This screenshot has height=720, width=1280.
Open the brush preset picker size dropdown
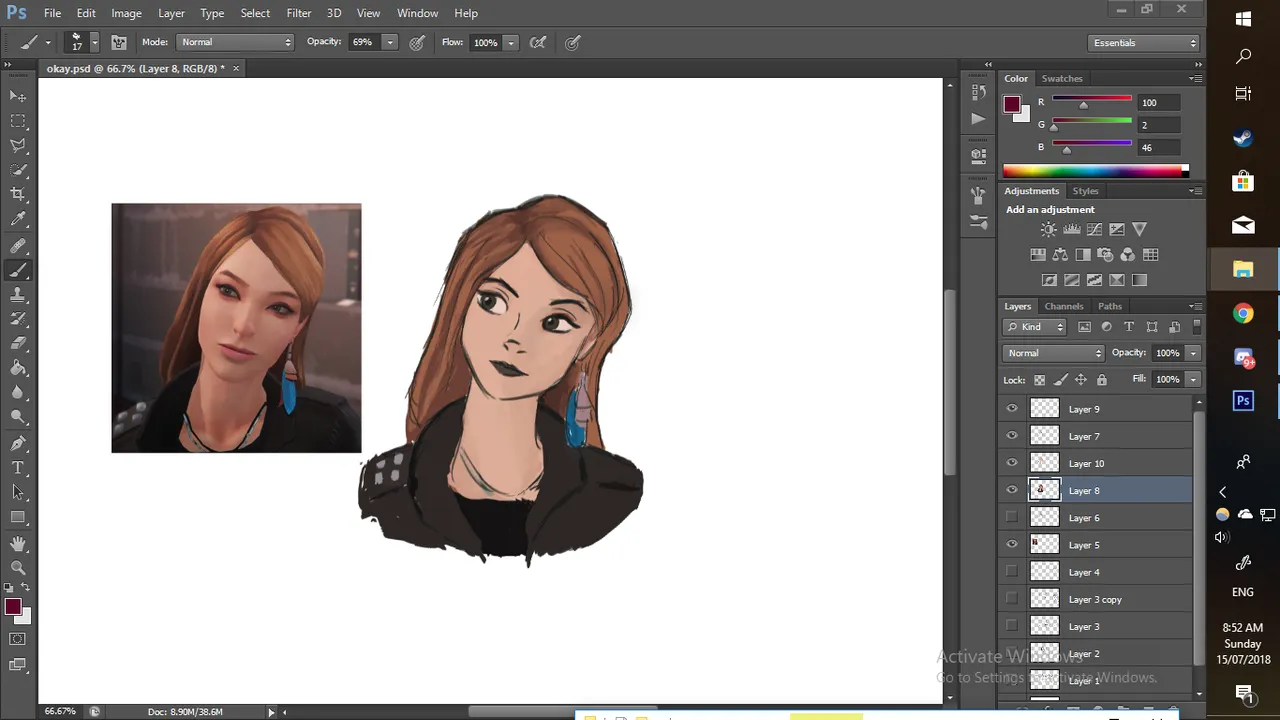click(x=94, y=42)
